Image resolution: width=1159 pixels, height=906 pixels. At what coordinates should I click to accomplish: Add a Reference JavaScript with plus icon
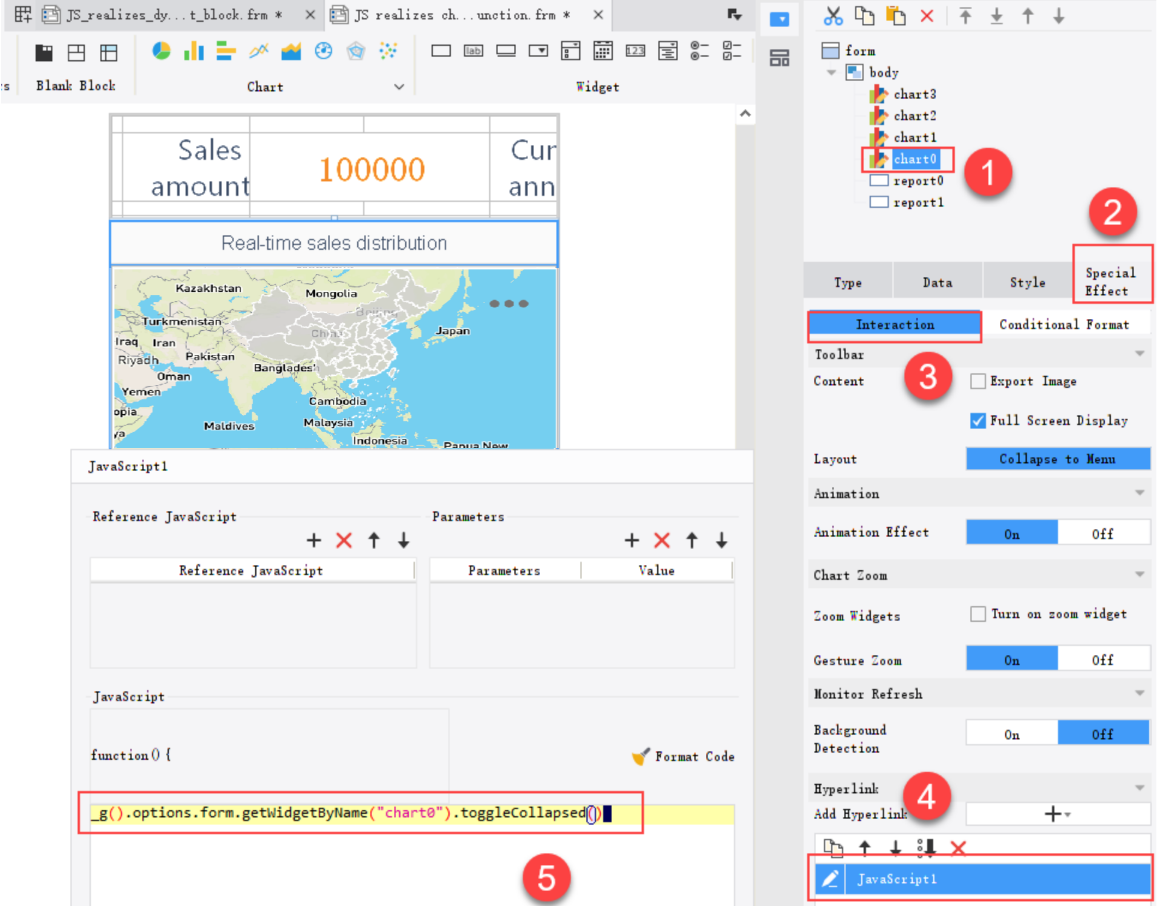point(314,540)
